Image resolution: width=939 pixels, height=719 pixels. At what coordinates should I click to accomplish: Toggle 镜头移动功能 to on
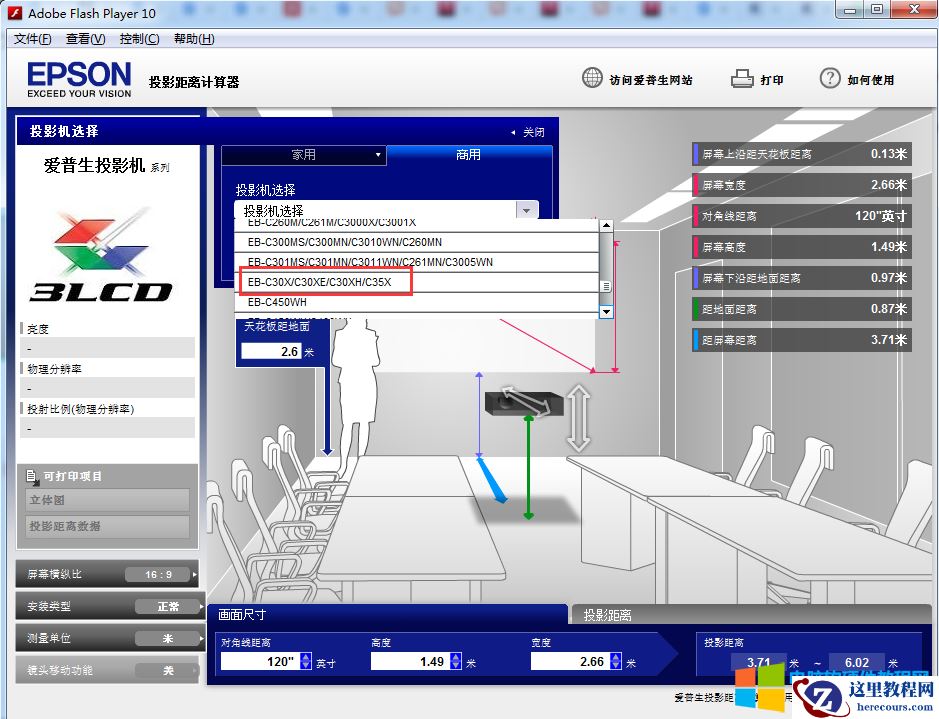tap(168, 670)
